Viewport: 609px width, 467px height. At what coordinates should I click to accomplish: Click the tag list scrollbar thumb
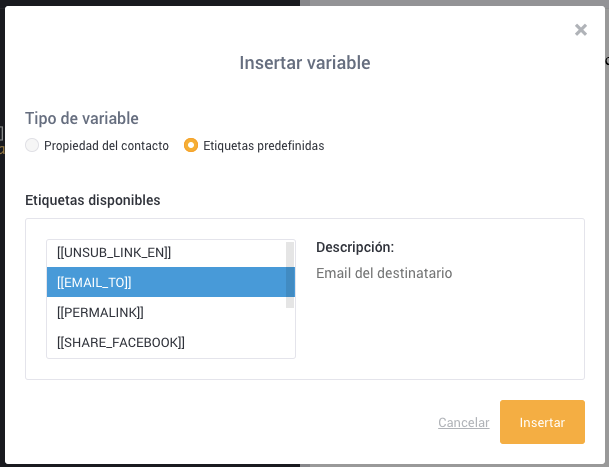coord(290,274)
